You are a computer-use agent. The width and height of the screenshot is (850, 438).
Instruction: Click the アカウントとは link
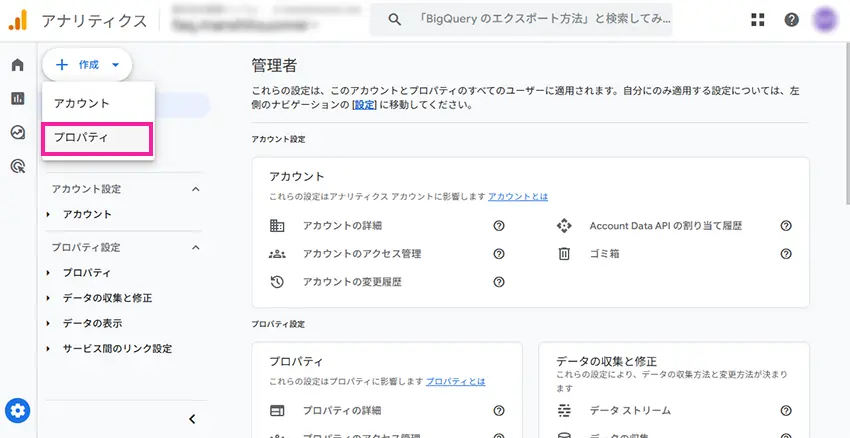(517, 197)
